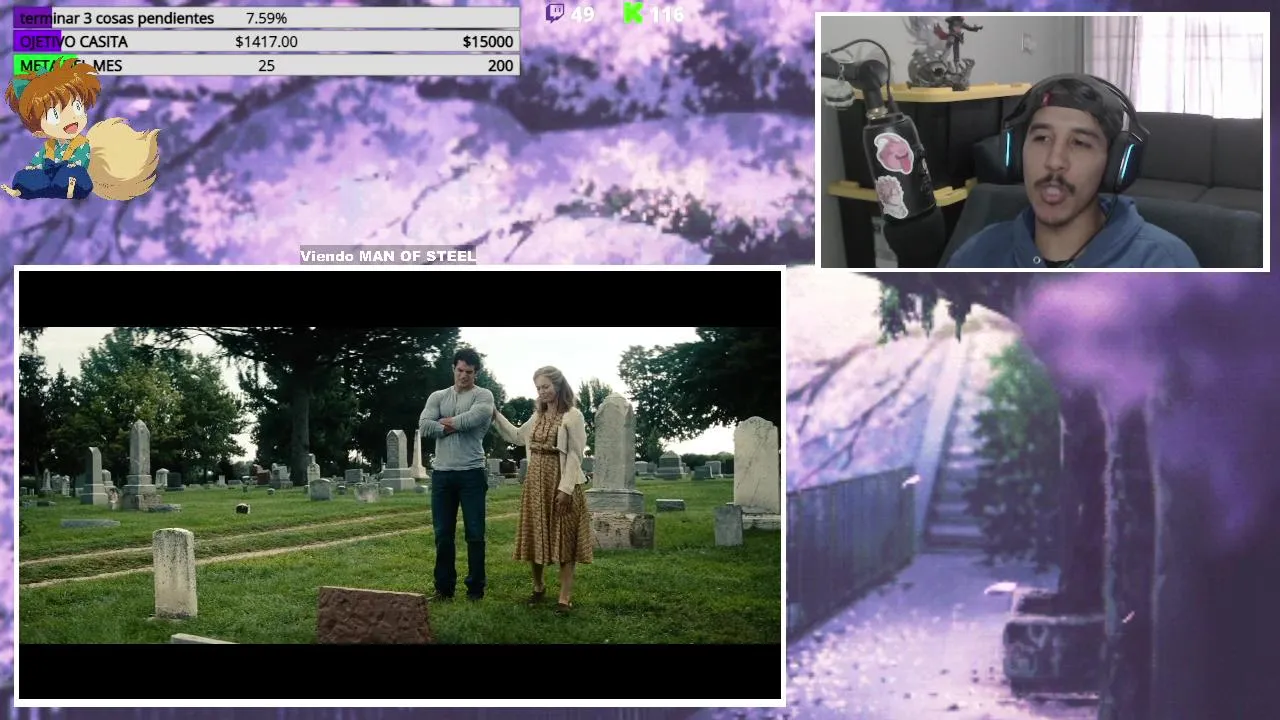This screenshot has width=1280, height=720.
Task: Click the anime character sticker
Action: tap(80, 130)
